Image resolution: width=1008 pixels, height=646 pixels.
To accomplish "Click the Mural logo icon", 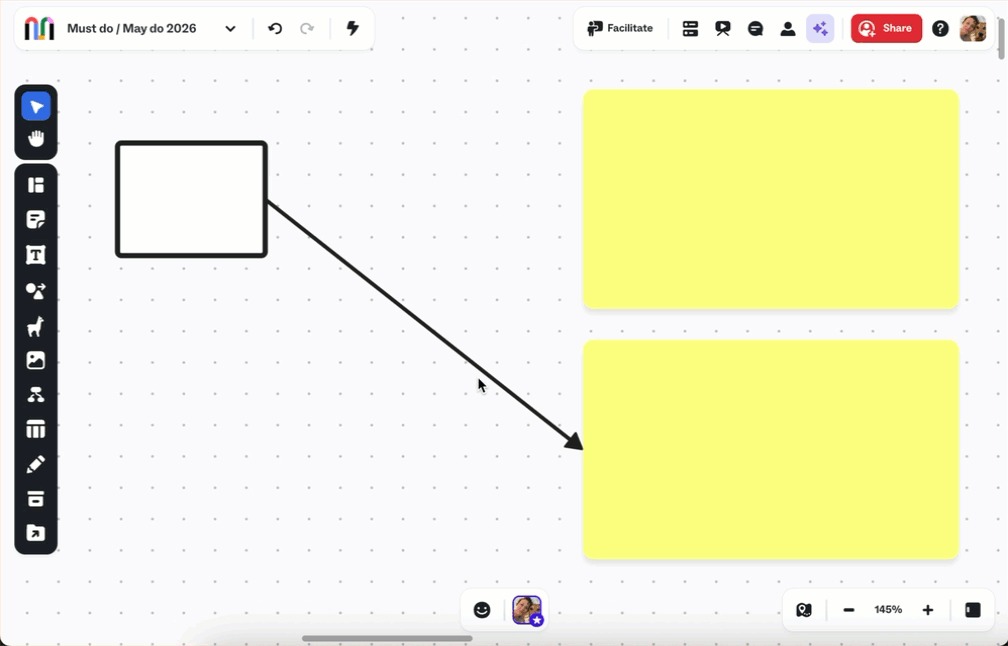I will click(x=39, y=28).
